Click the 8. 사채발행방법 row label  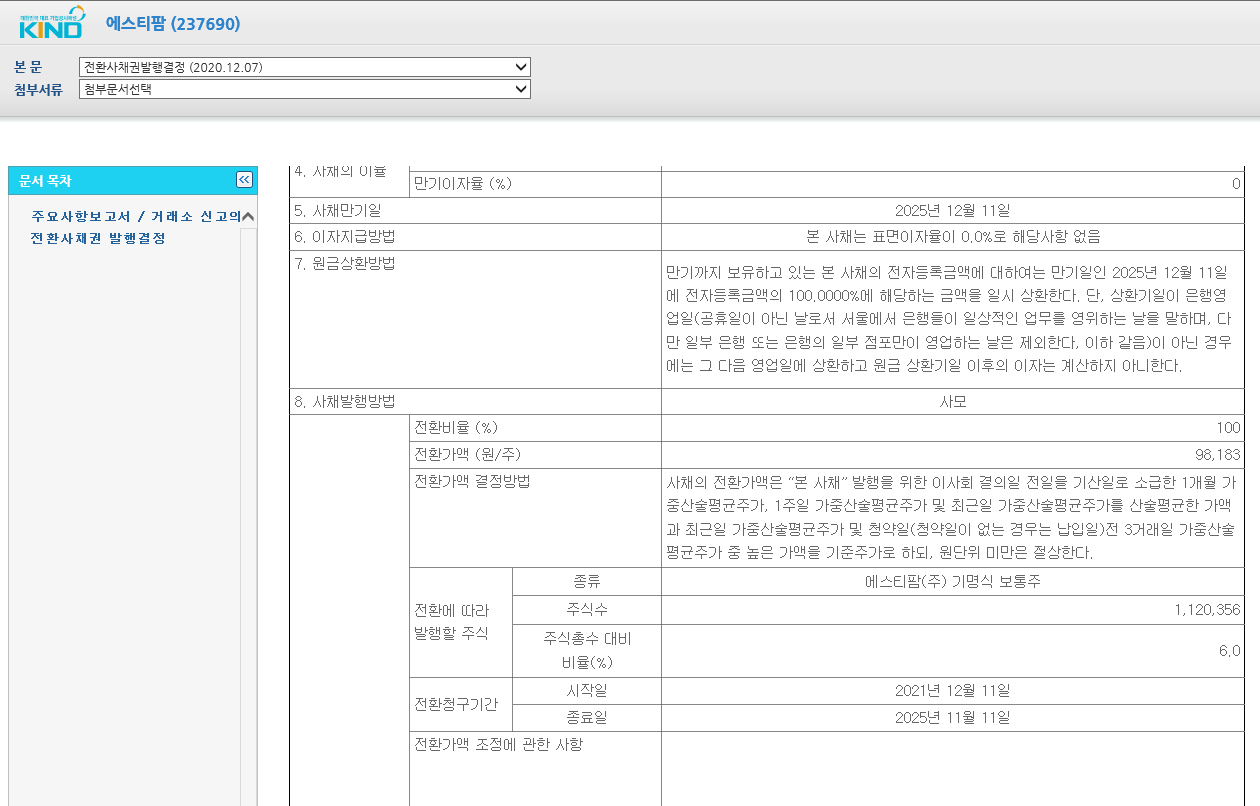pyautogui.click(x=344, y=402)
